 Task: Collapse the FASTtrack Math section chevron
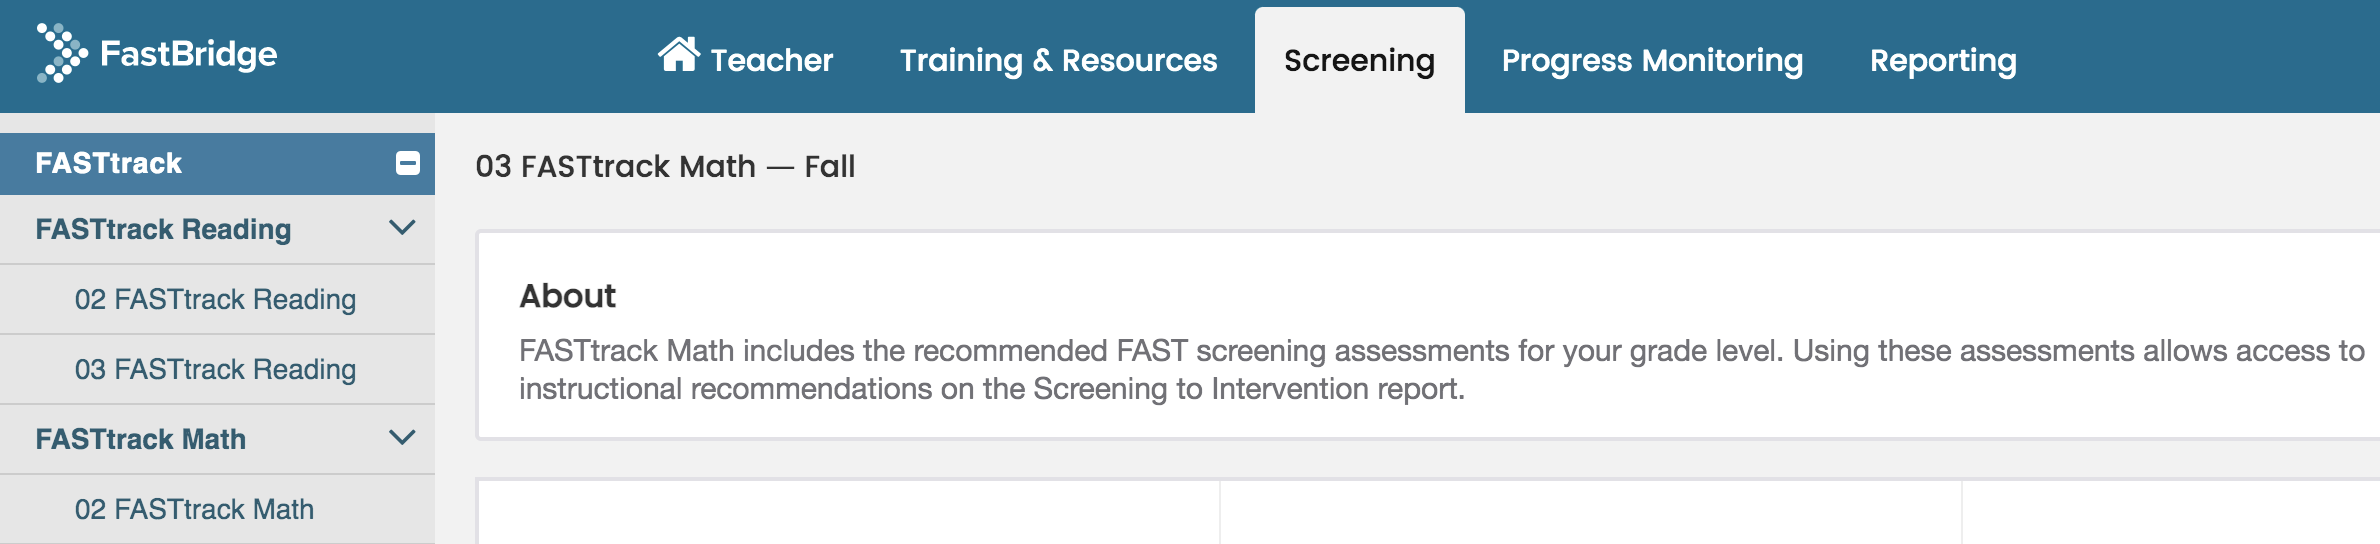tap(402, 438)
